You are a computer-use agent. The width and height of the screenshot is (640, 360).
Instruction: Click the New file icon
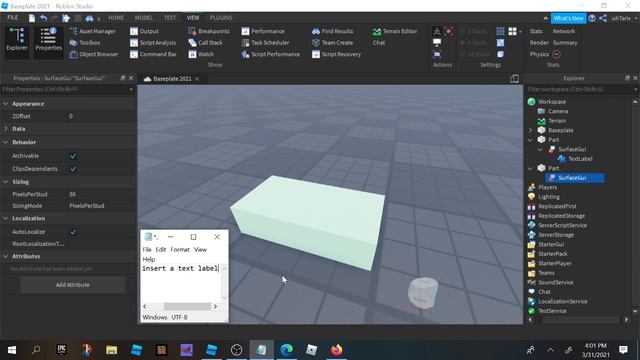[x=32, y=18]
